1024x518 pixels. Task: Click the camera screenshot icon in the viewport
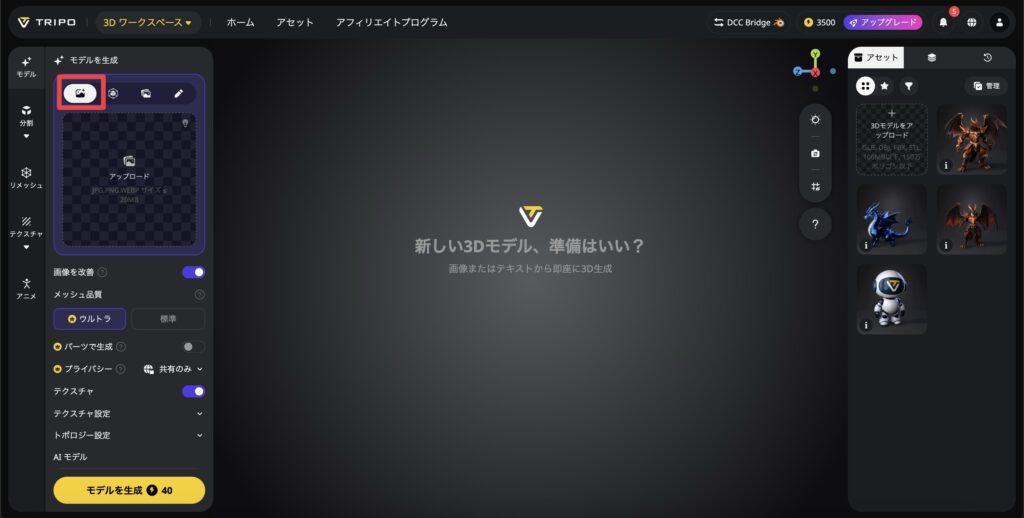click(x=815, y=153)
